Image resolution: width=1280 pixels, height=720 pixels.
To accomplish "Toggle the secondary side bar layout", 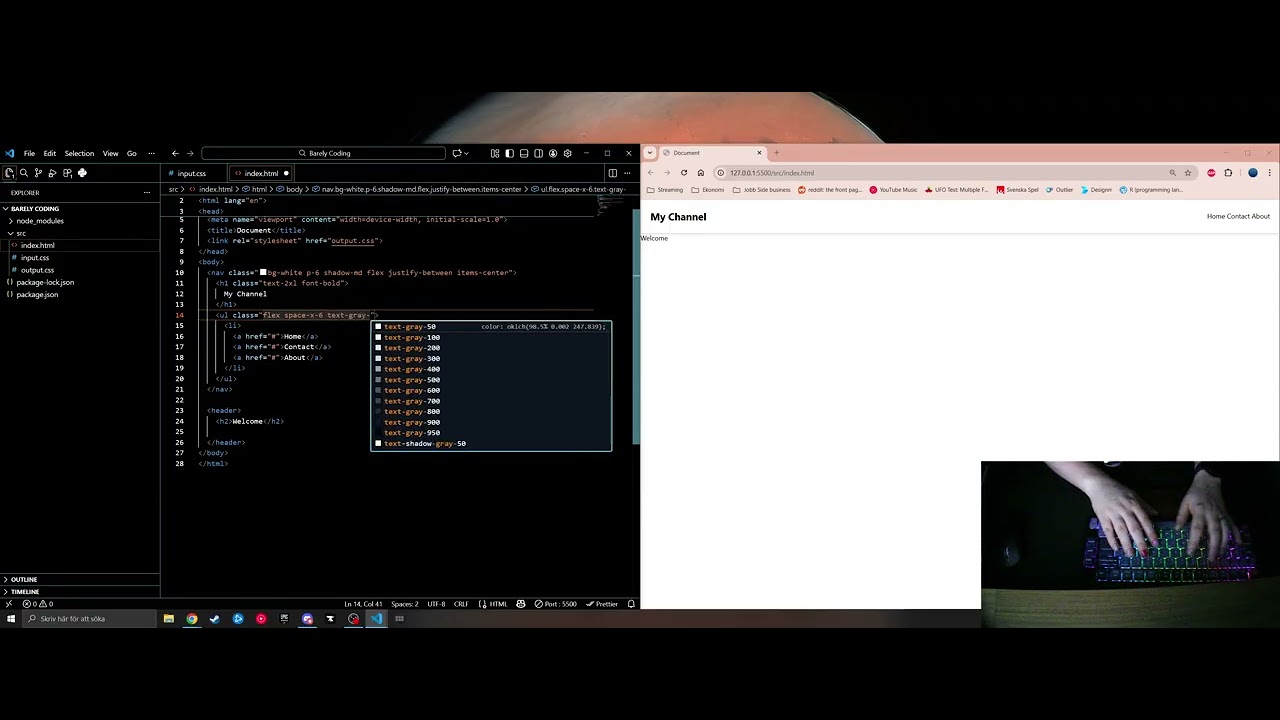I will (538, 153).
